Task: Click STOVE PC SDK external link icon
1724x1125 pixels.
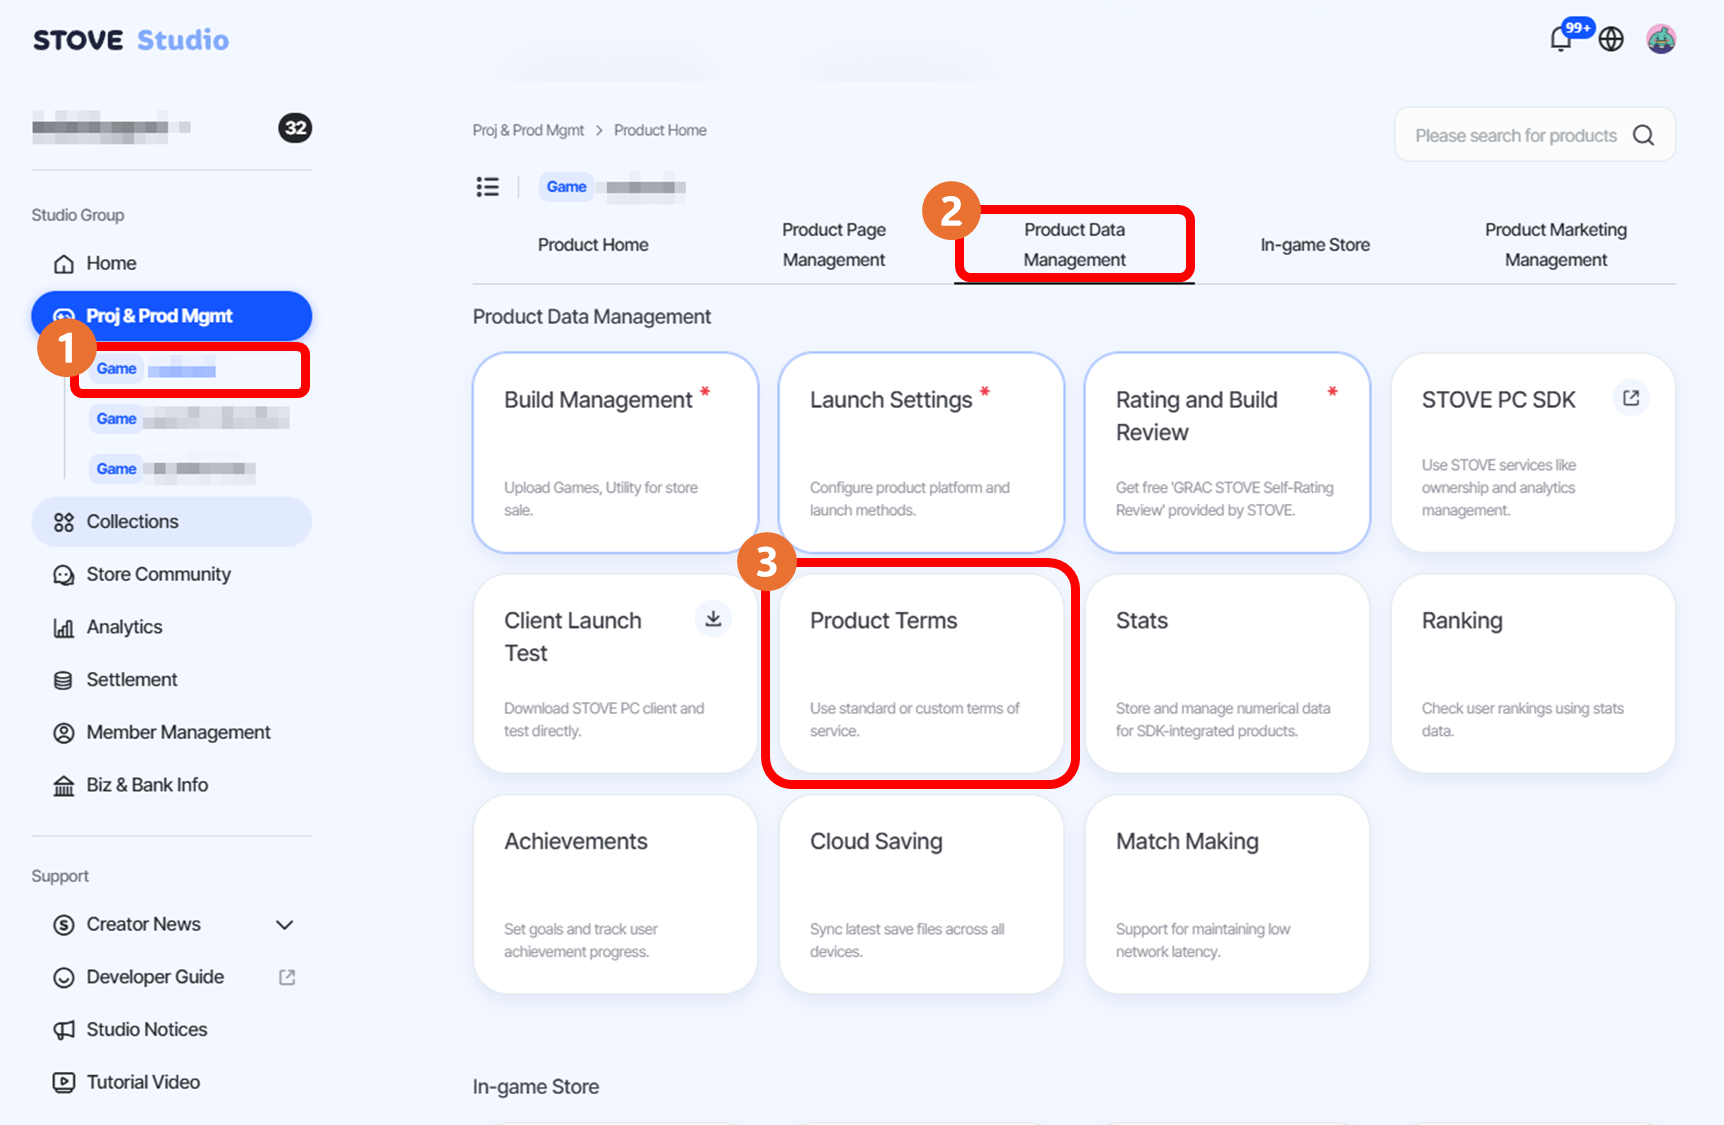Action: coord(1631,398)
